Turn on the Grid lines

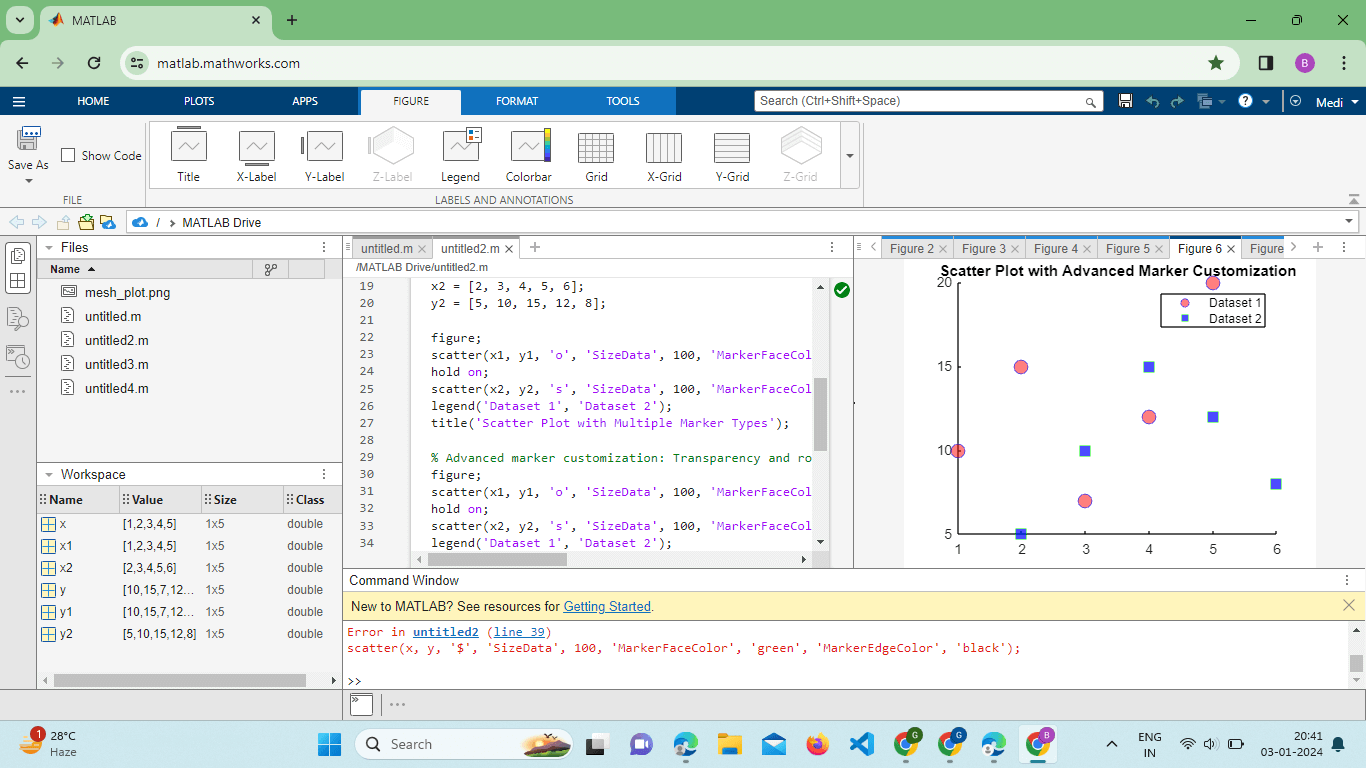tap(596, 155)
